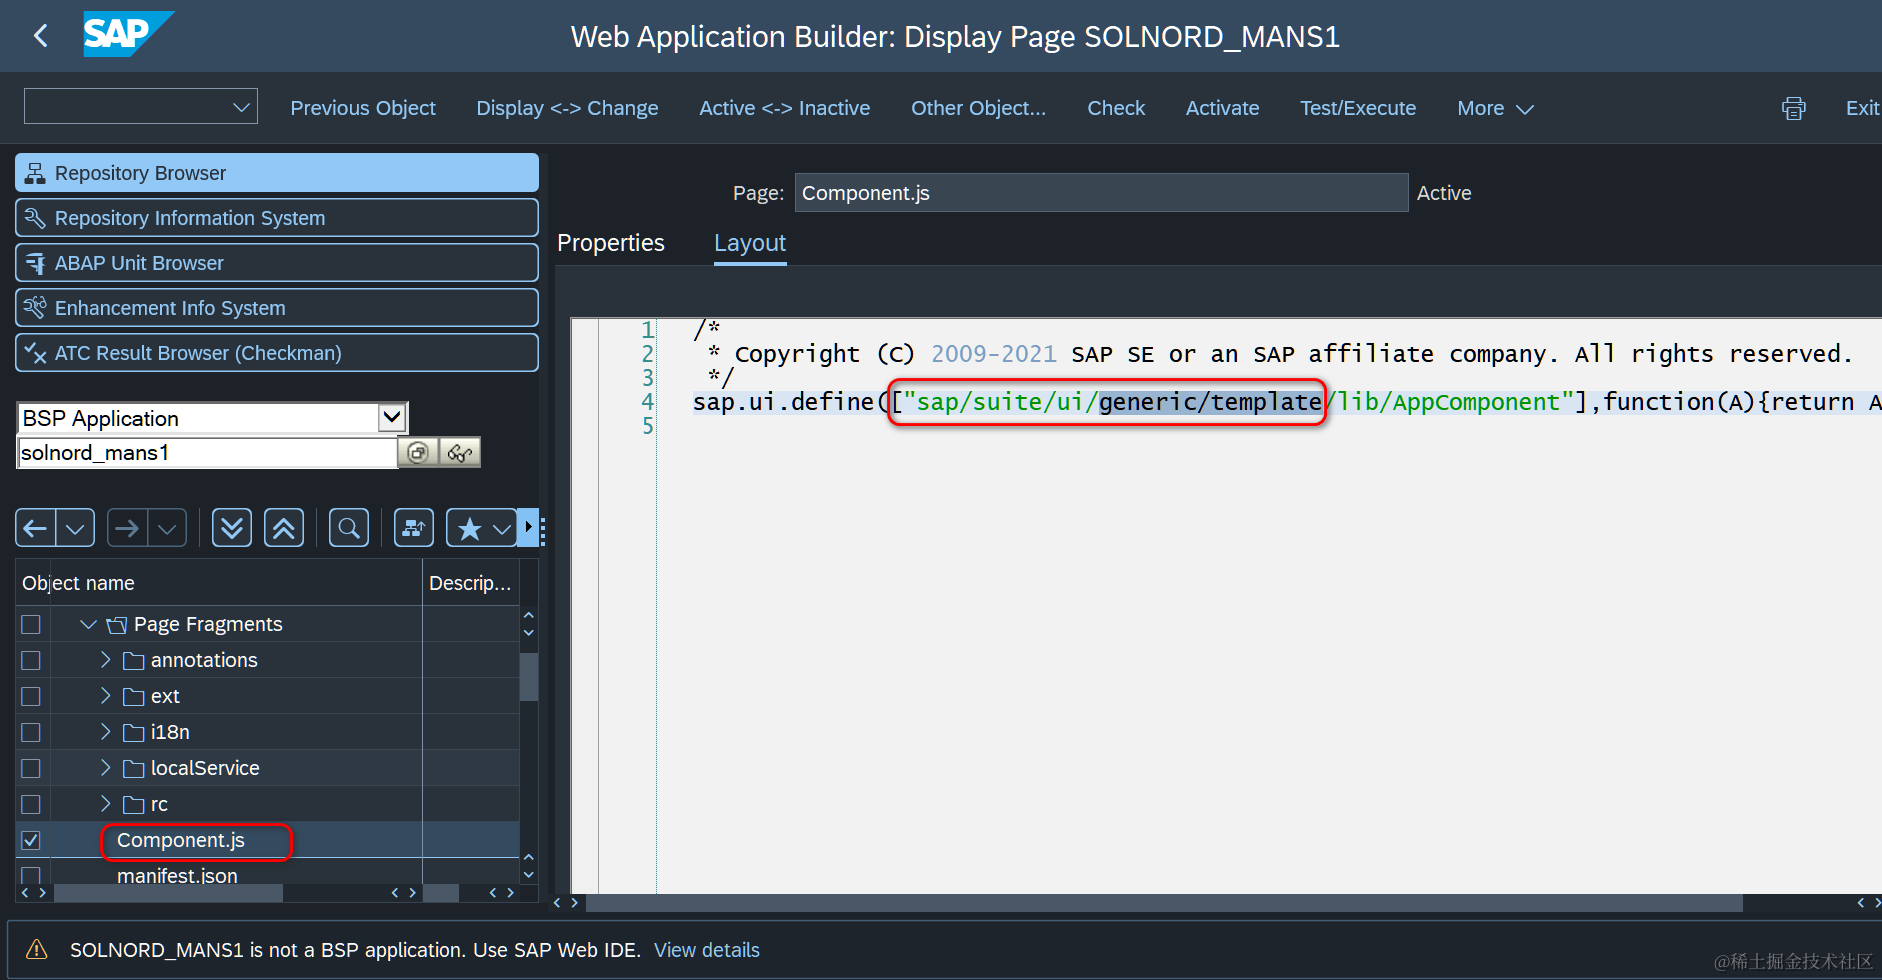Expand the rc folder
This screenshot has width=1882, height=980.
tap(105, 804)
